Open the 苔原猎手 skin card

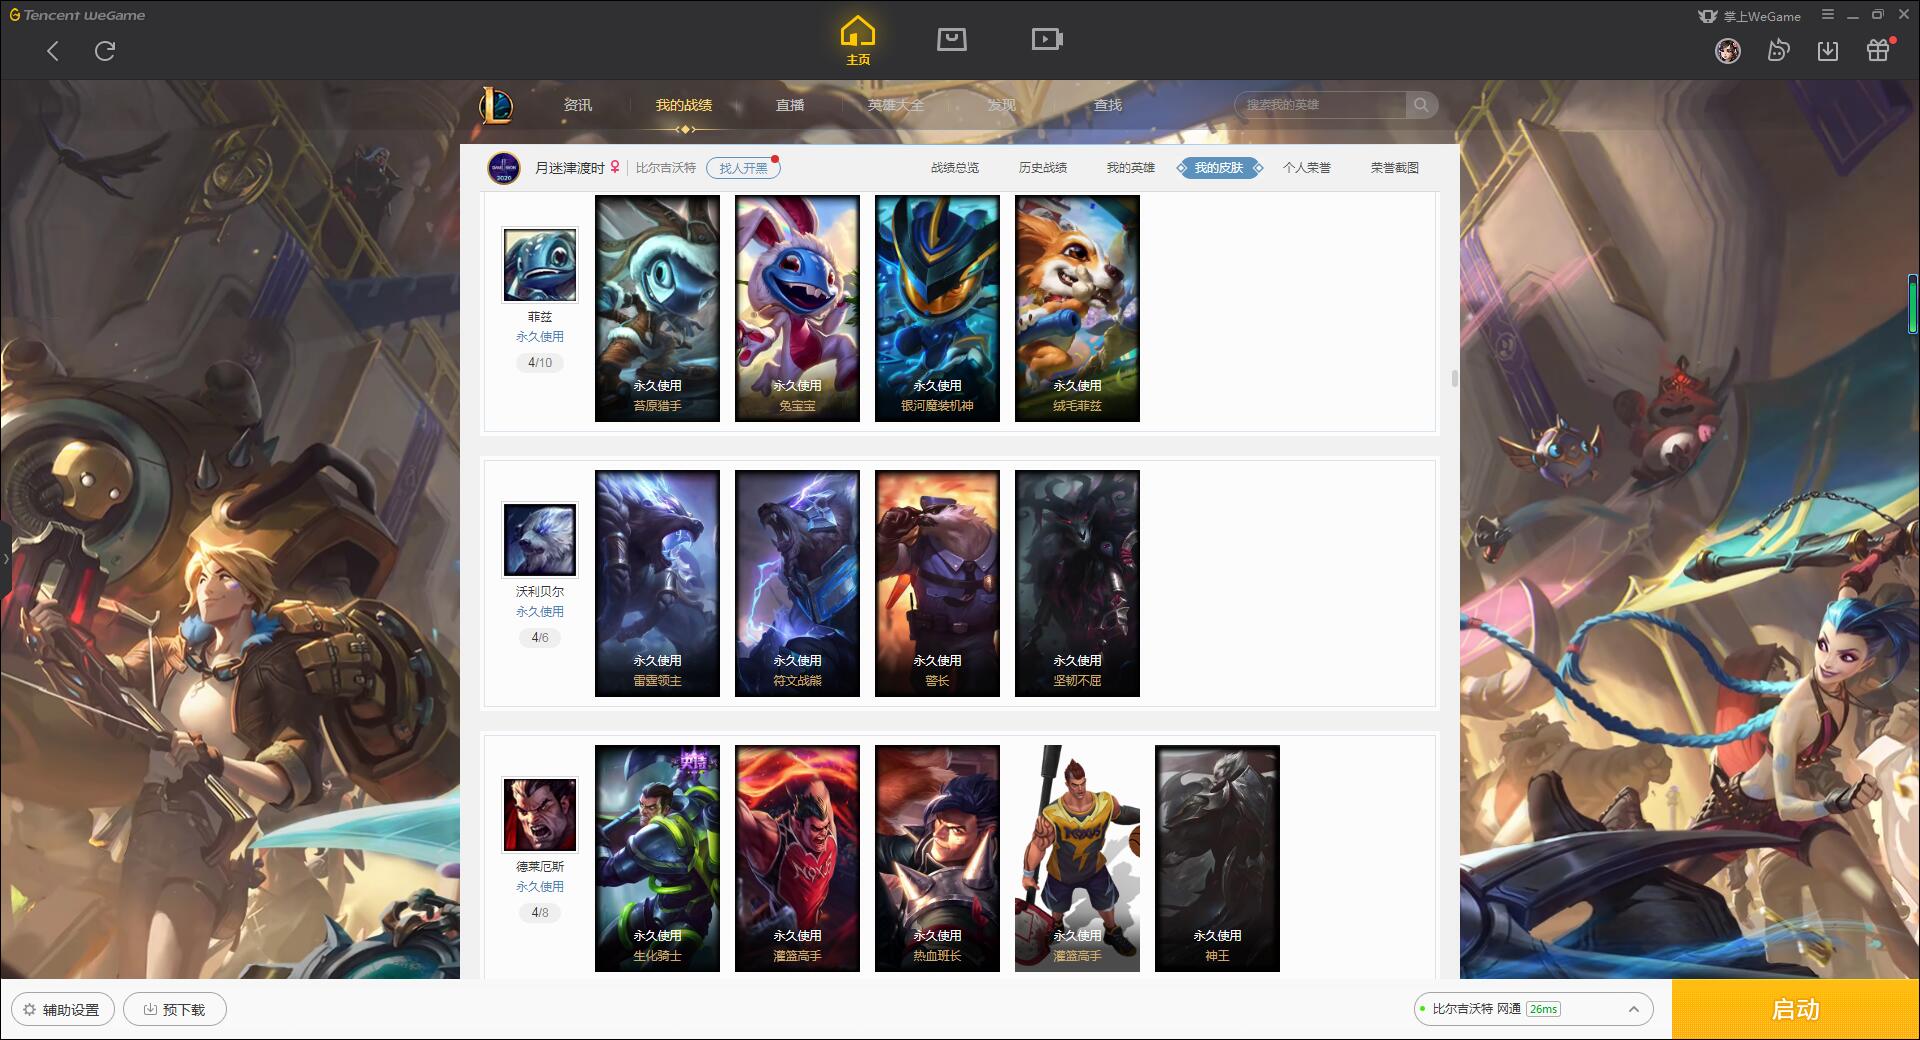[x=657, y=308]
